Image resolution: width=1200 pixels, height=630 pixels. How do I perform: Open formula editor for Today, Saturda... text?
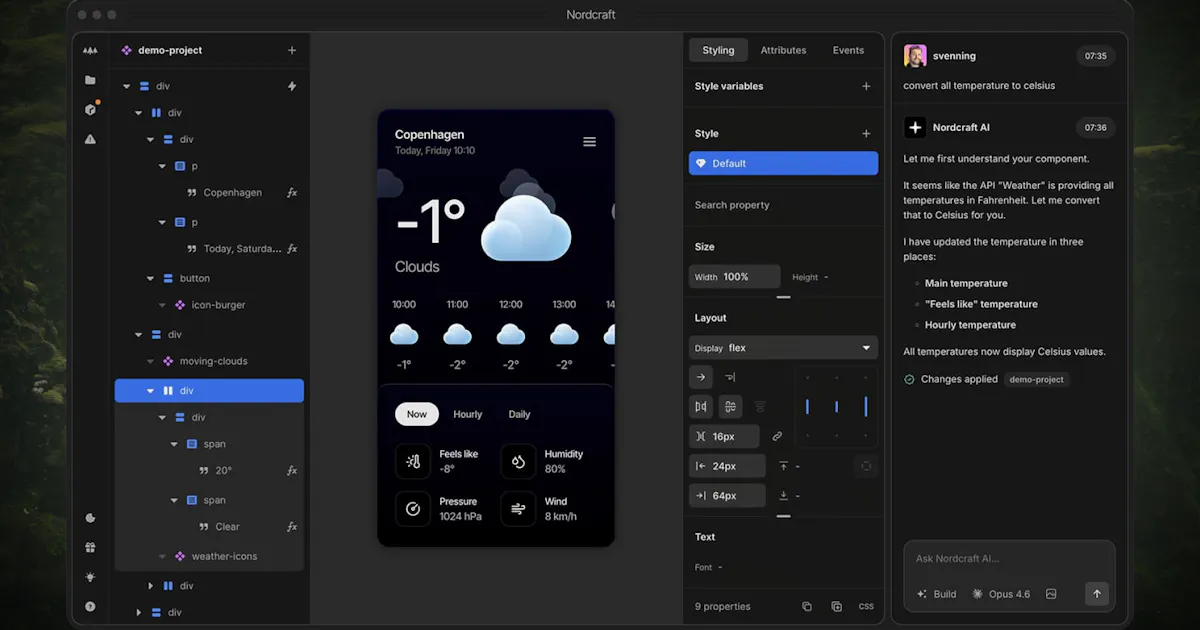pos(292,248)
